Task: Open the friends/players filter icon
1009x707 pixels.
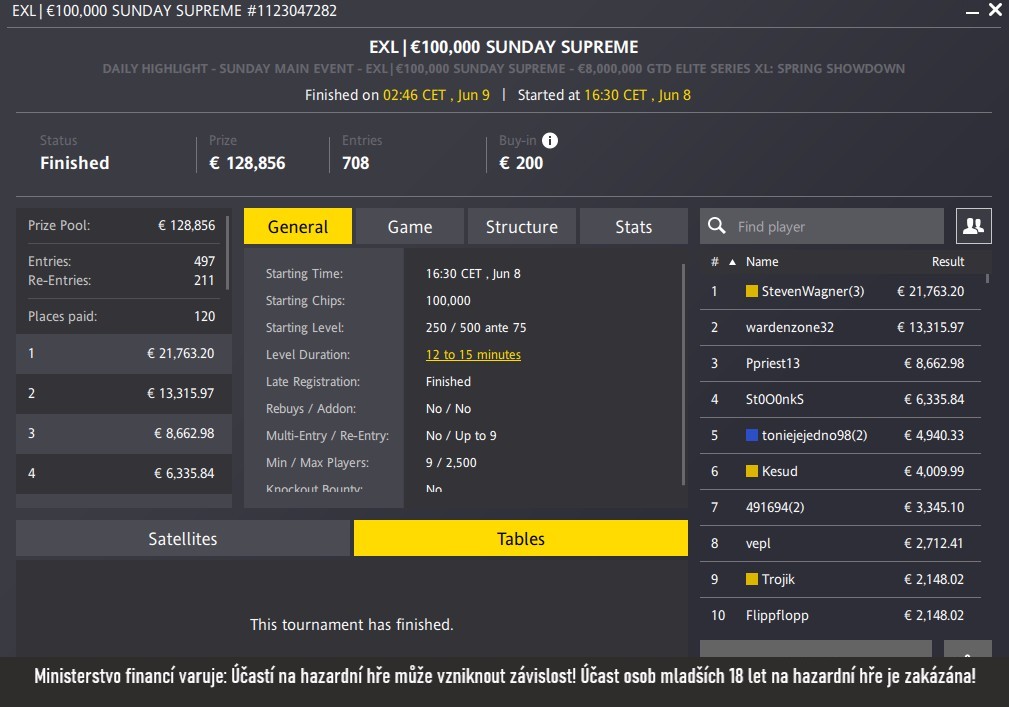Action: [973, 226]
